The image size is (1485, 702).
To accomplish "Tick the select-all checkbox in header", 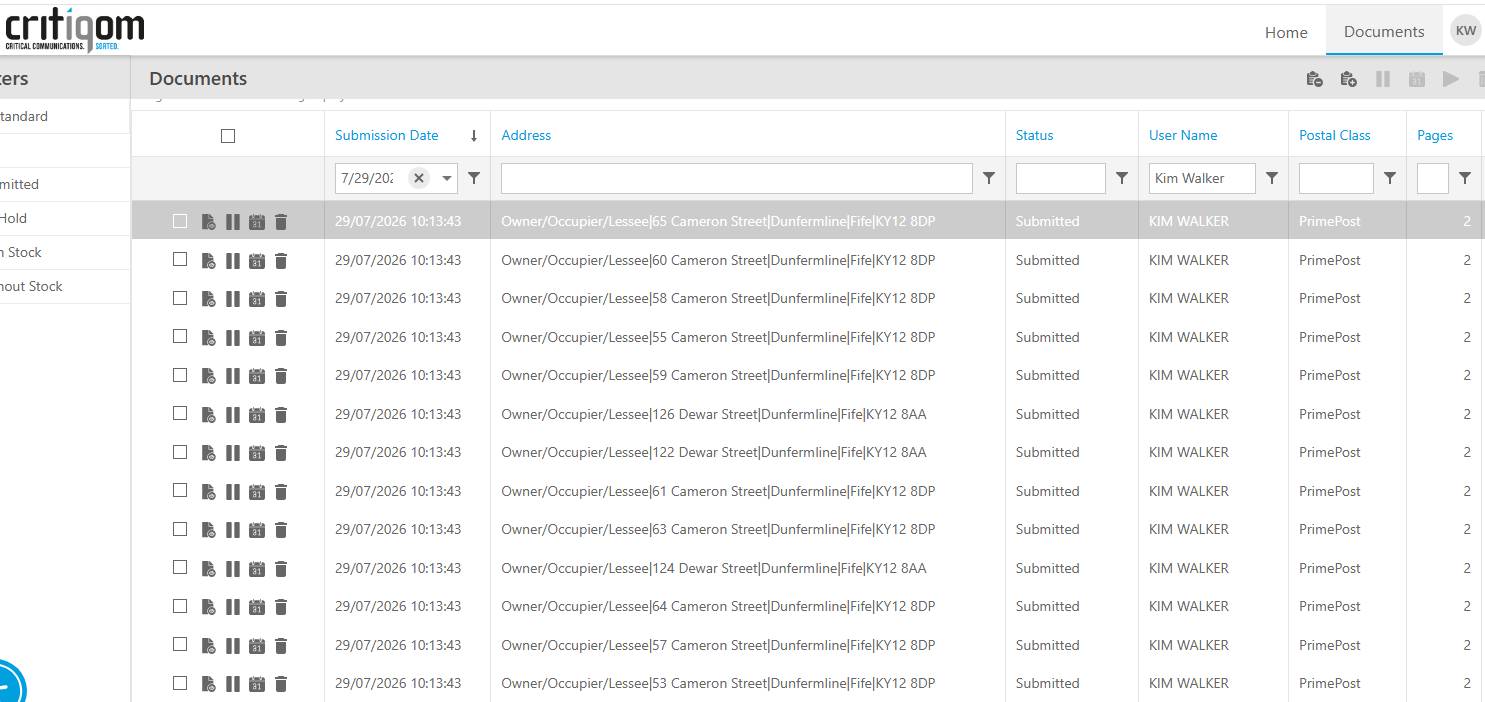I will coord(228,136).
